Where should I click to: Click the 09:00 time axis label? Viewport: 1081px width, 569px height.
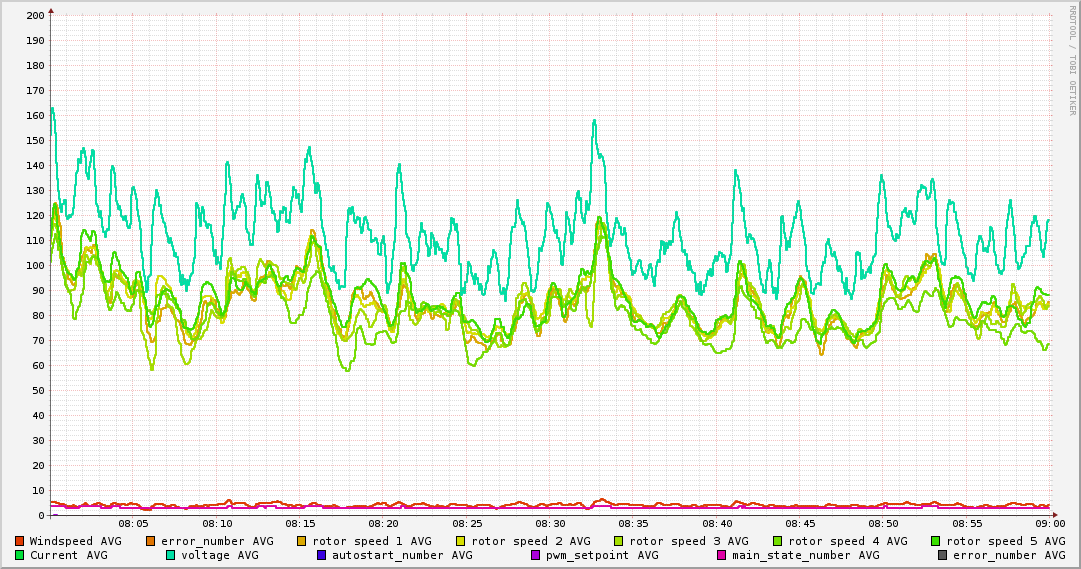tap(1049, 523)
